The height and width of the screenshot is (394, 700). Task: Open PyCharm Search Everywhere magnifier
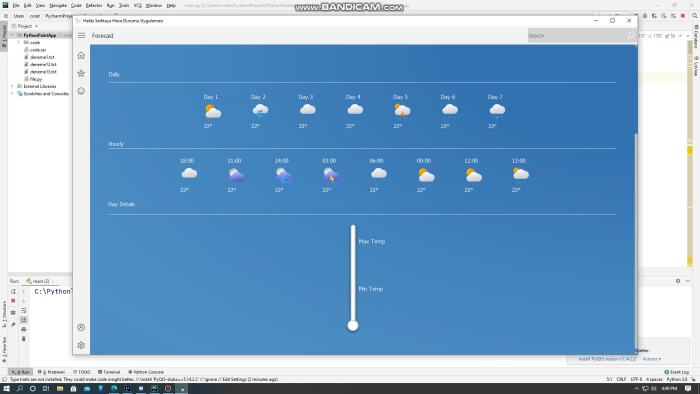tap(695, 16)
